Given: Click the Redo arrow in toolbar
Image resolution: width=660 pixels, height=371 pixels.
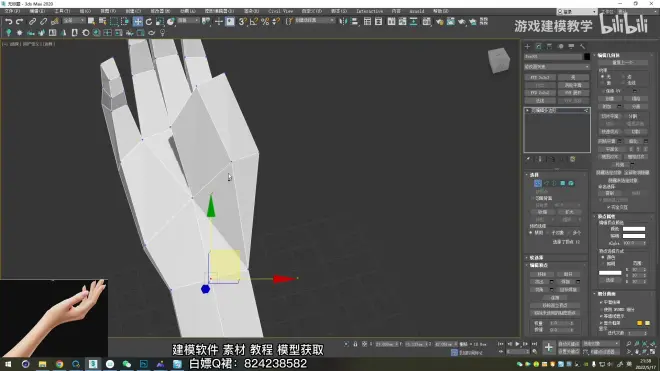Looking at the screenshot, I should click(x=20, y=21).
